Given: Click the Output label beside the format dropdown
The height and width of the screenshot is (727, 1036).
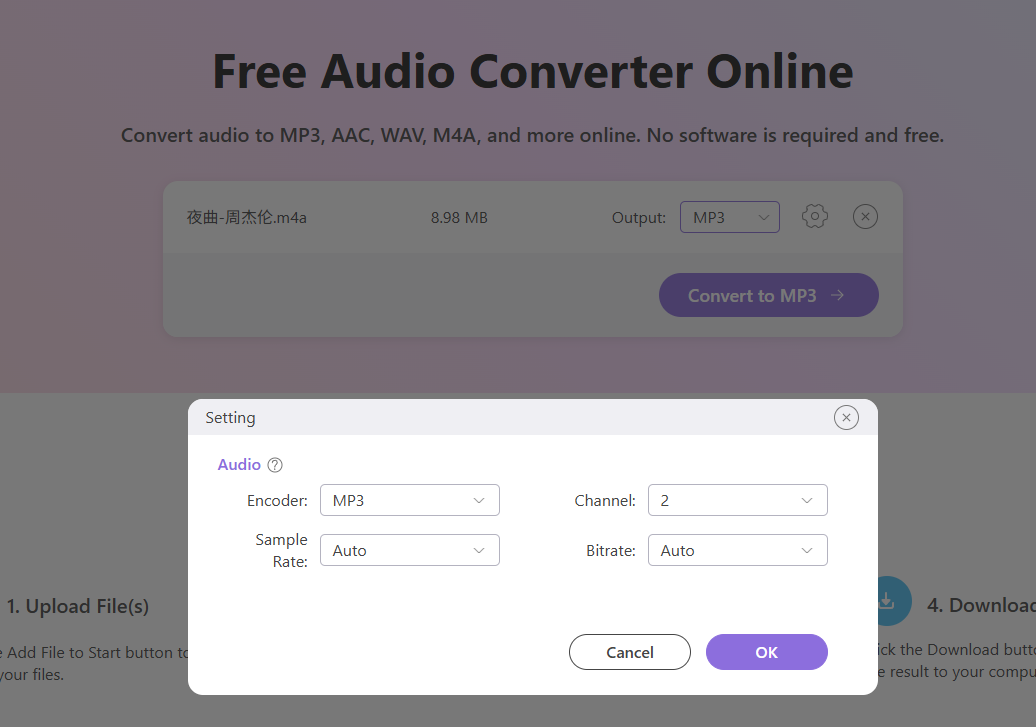Looking at the screenshot, I should tap(638, 217).
